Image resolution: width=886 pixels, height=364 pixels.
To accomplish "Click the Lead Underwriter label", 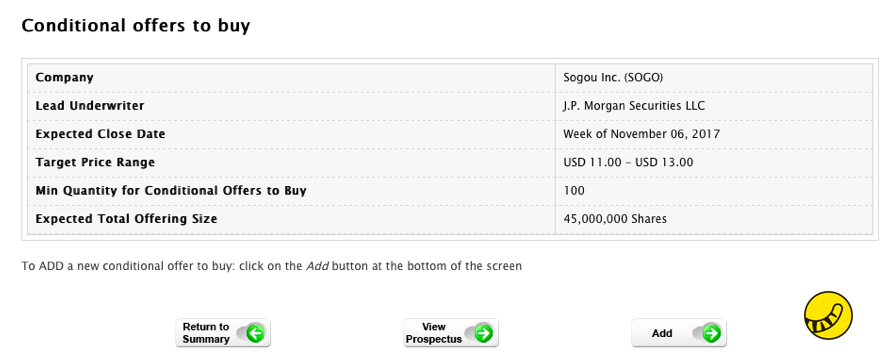I will (x=90, y=106).
